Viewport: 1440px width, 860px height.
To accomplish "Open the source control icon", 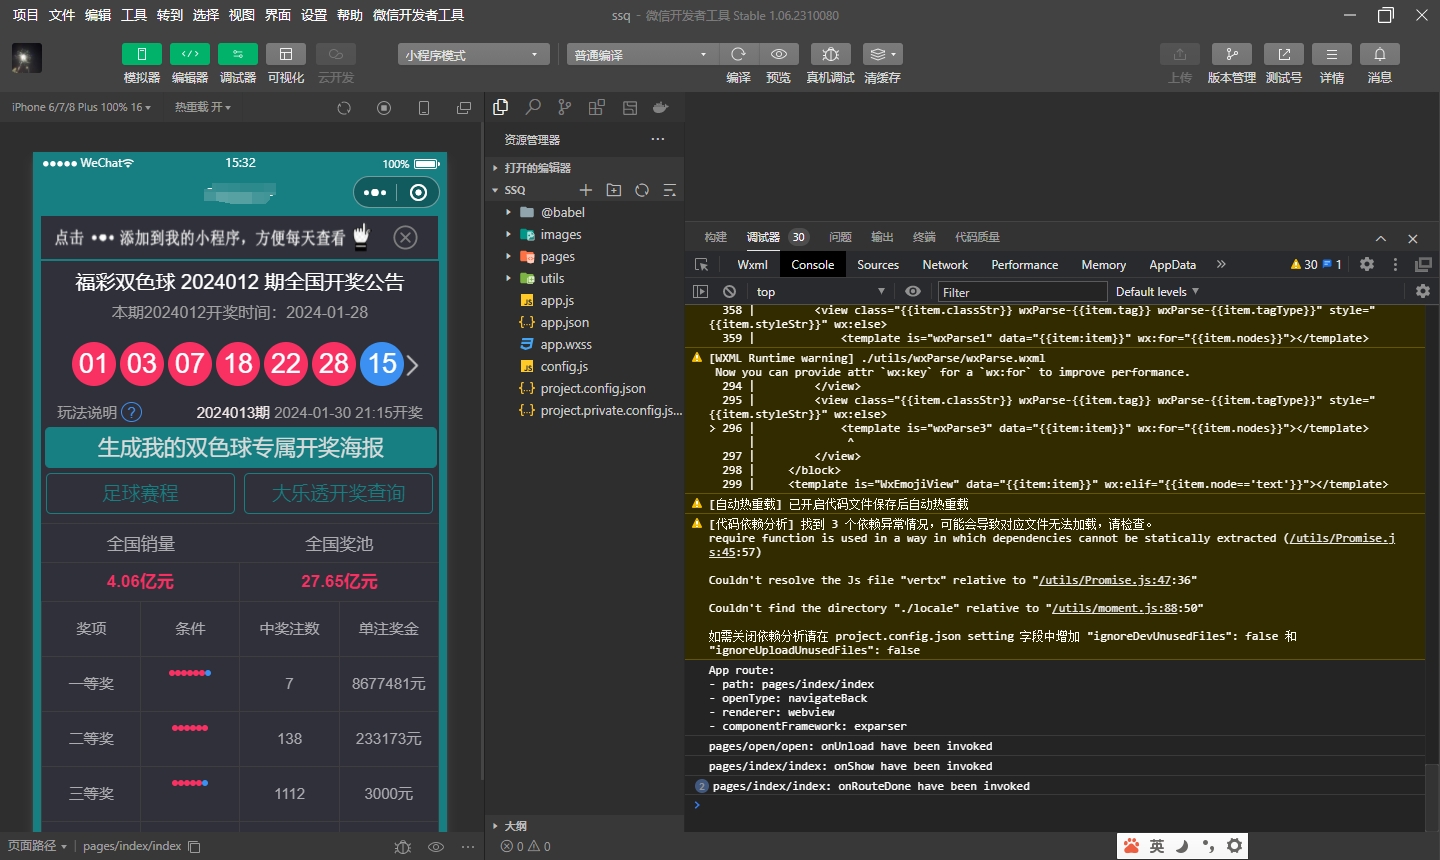I will [565, 107].
